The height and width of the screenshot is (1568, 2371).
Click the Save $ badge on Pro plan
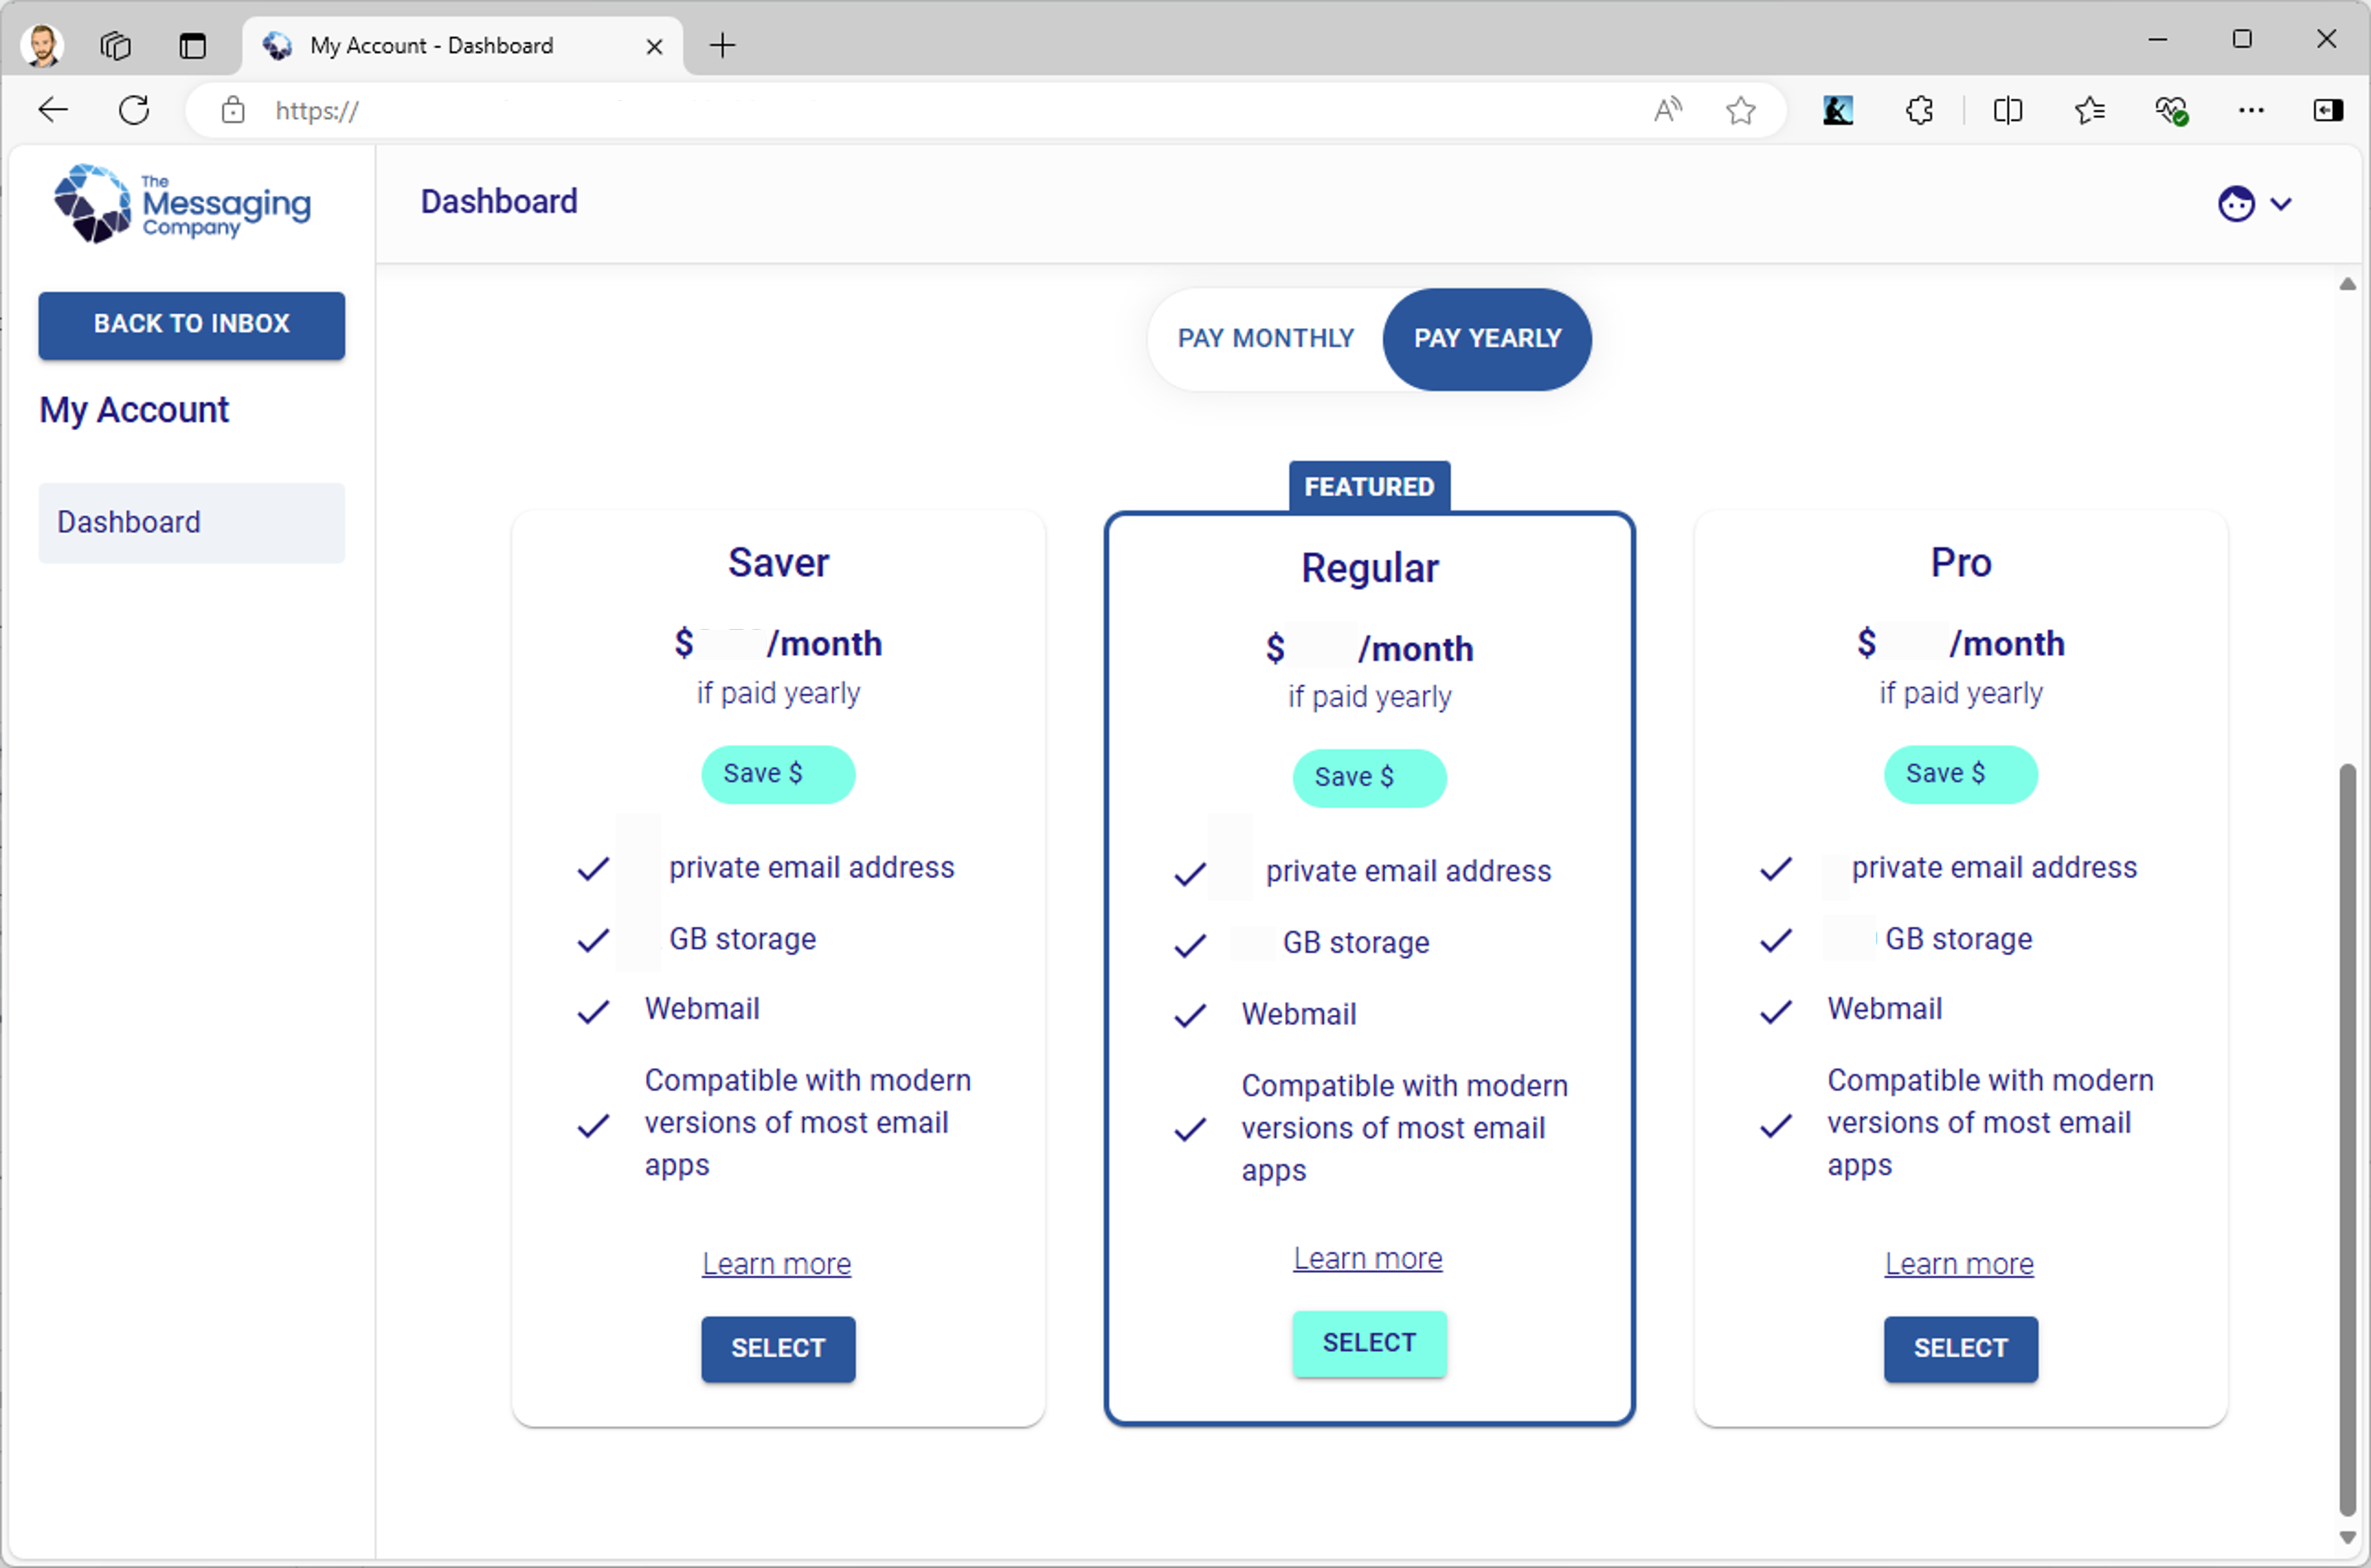[x=1960, y=774]
